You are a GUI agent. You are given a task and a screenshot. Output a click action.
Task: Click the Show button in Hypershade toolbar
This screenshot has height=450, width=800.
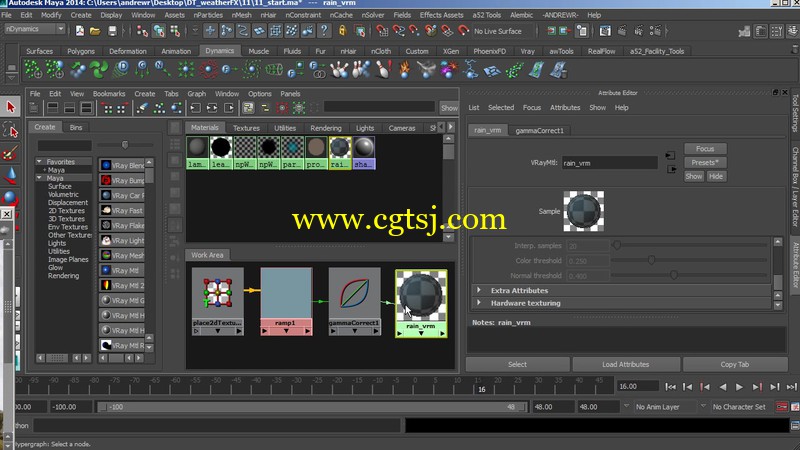coord(449,108)
